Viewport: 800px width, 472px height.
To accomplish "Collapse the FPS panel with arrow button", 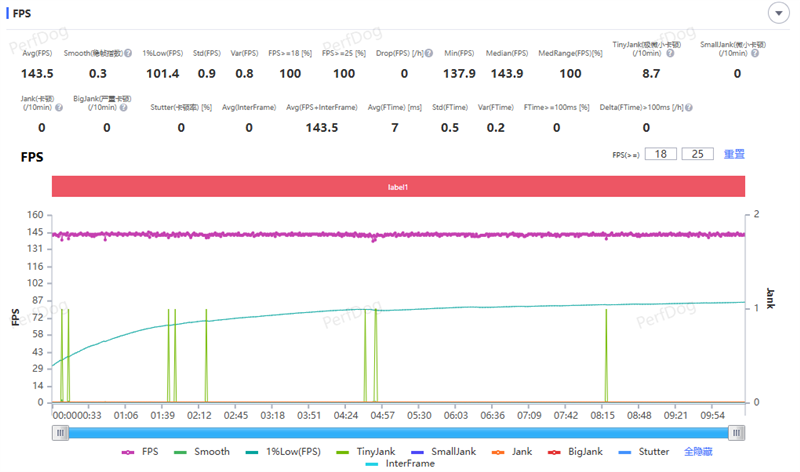I will tap(777, 12).
